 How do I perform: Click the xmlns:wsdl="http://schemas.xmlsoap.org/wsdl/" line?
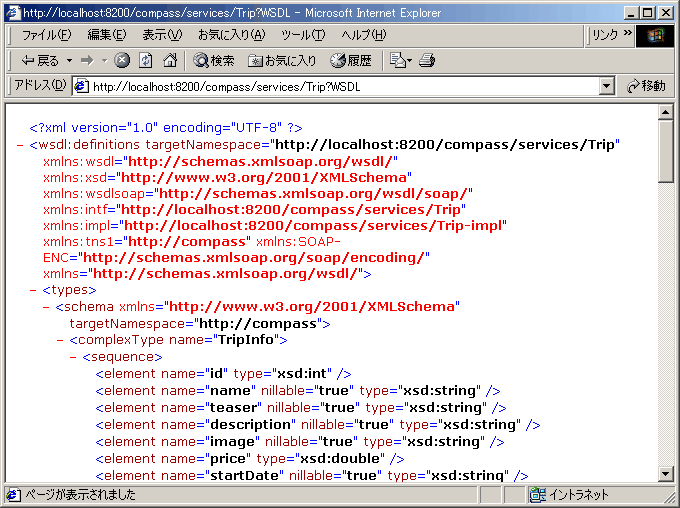pos(220,161)
